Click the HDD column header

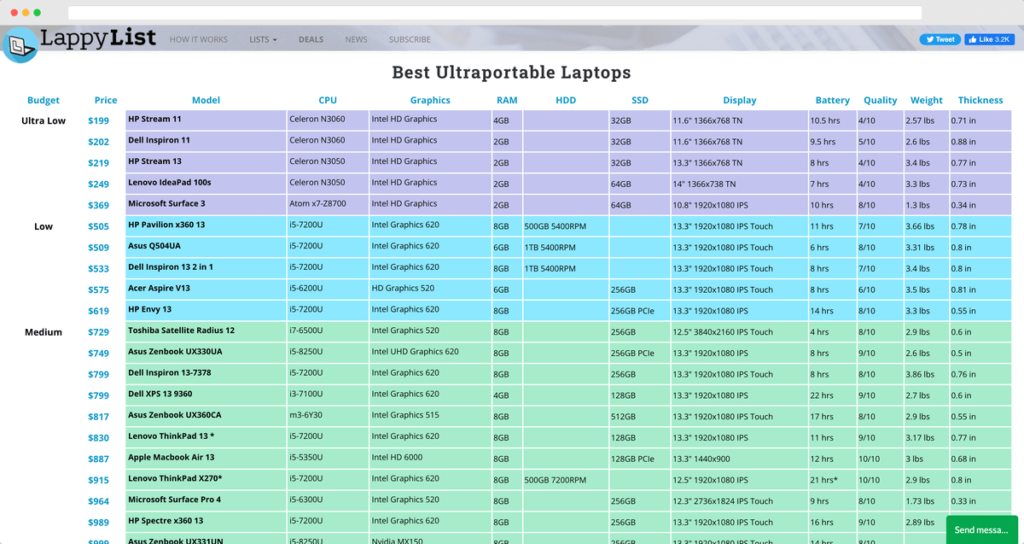click(x=566, y=100)
